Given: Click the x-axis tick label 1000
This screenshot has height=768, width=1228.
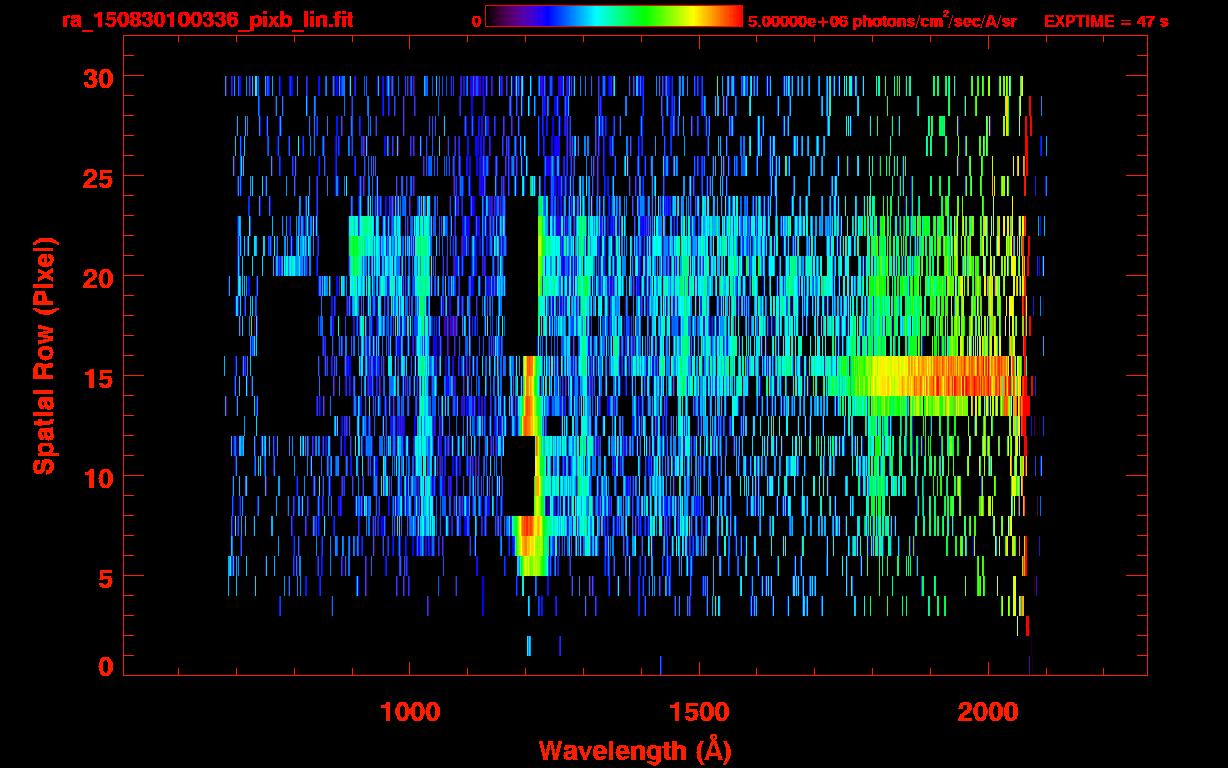Looking at the screenshot, I should click(410, 712).
